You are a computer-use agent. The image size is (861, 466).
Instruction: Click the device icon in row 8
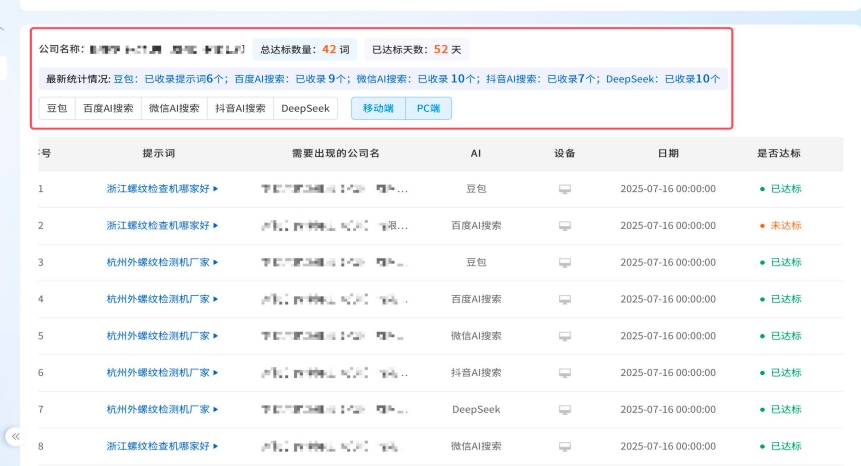click(564, 447)
